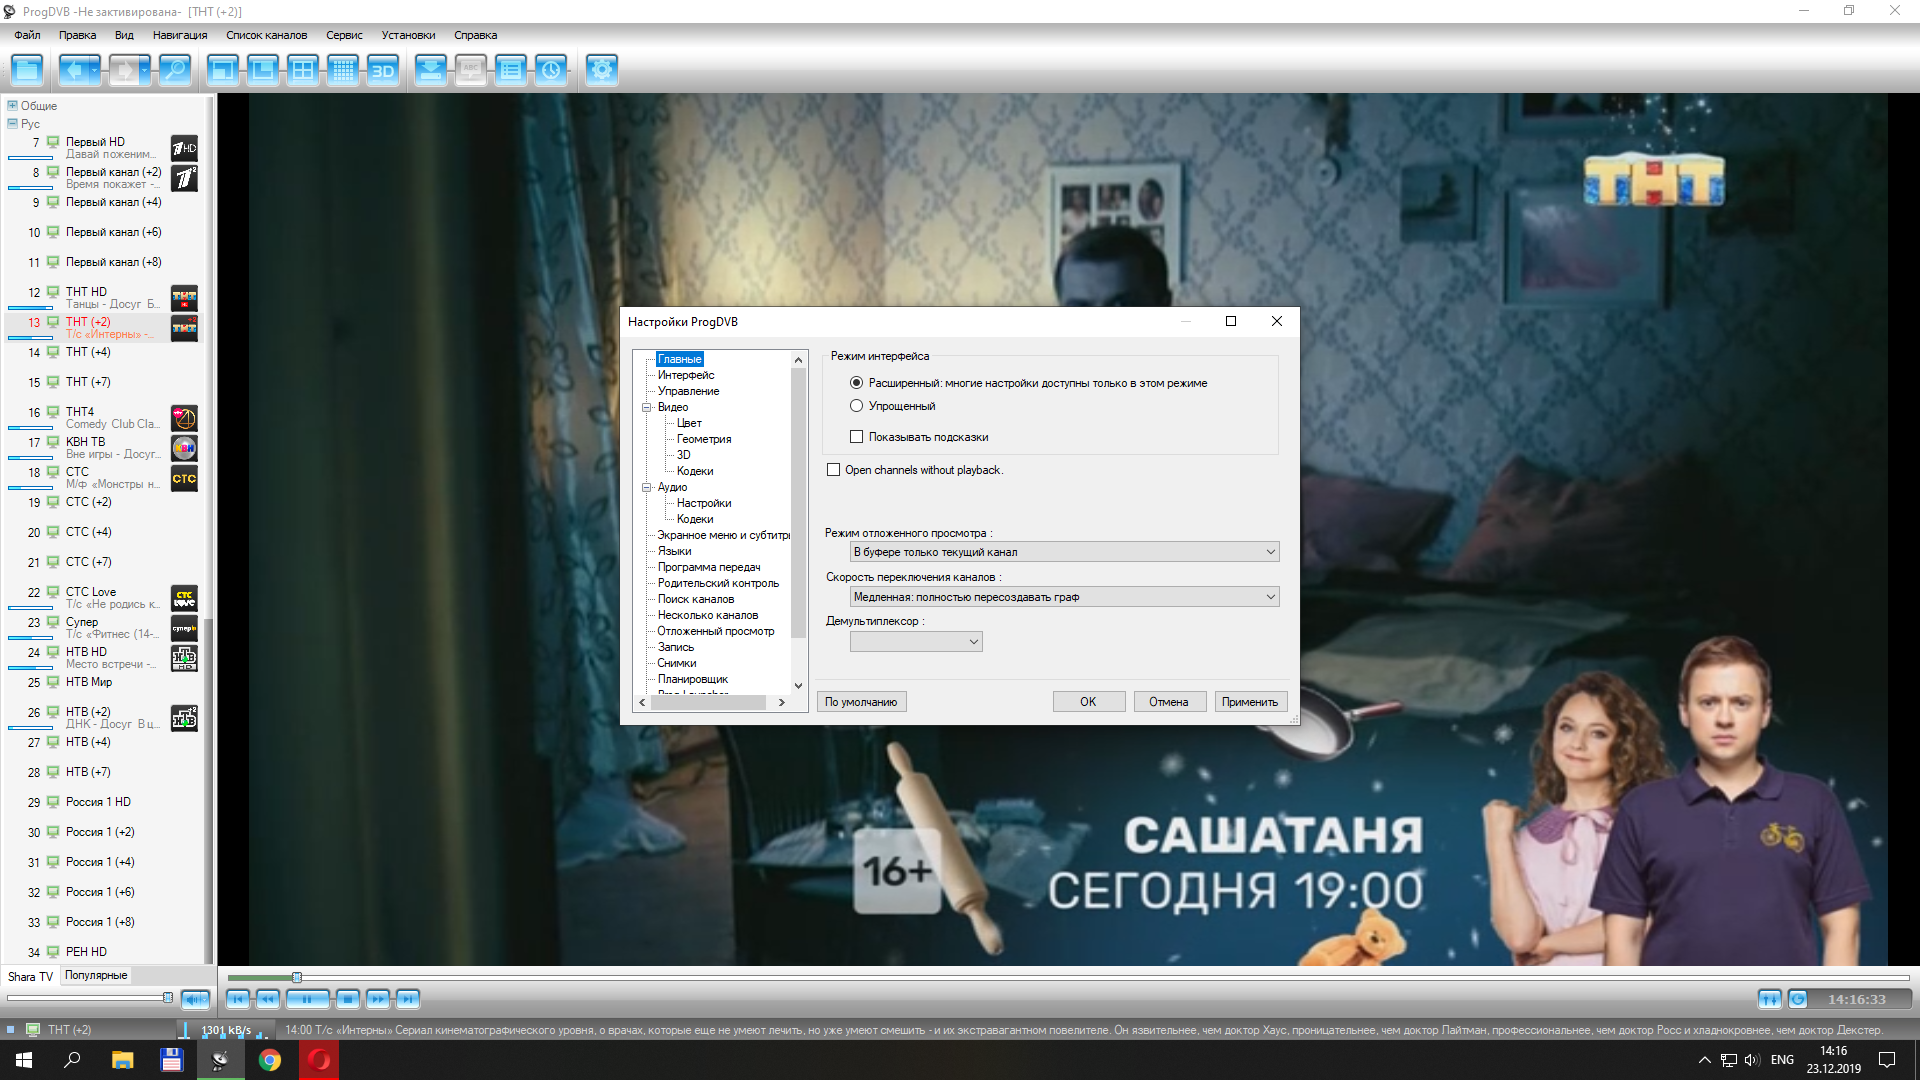Select the dense grid mosaic layout icon
Screen dimensions: 1920x1080
(343, 70)
